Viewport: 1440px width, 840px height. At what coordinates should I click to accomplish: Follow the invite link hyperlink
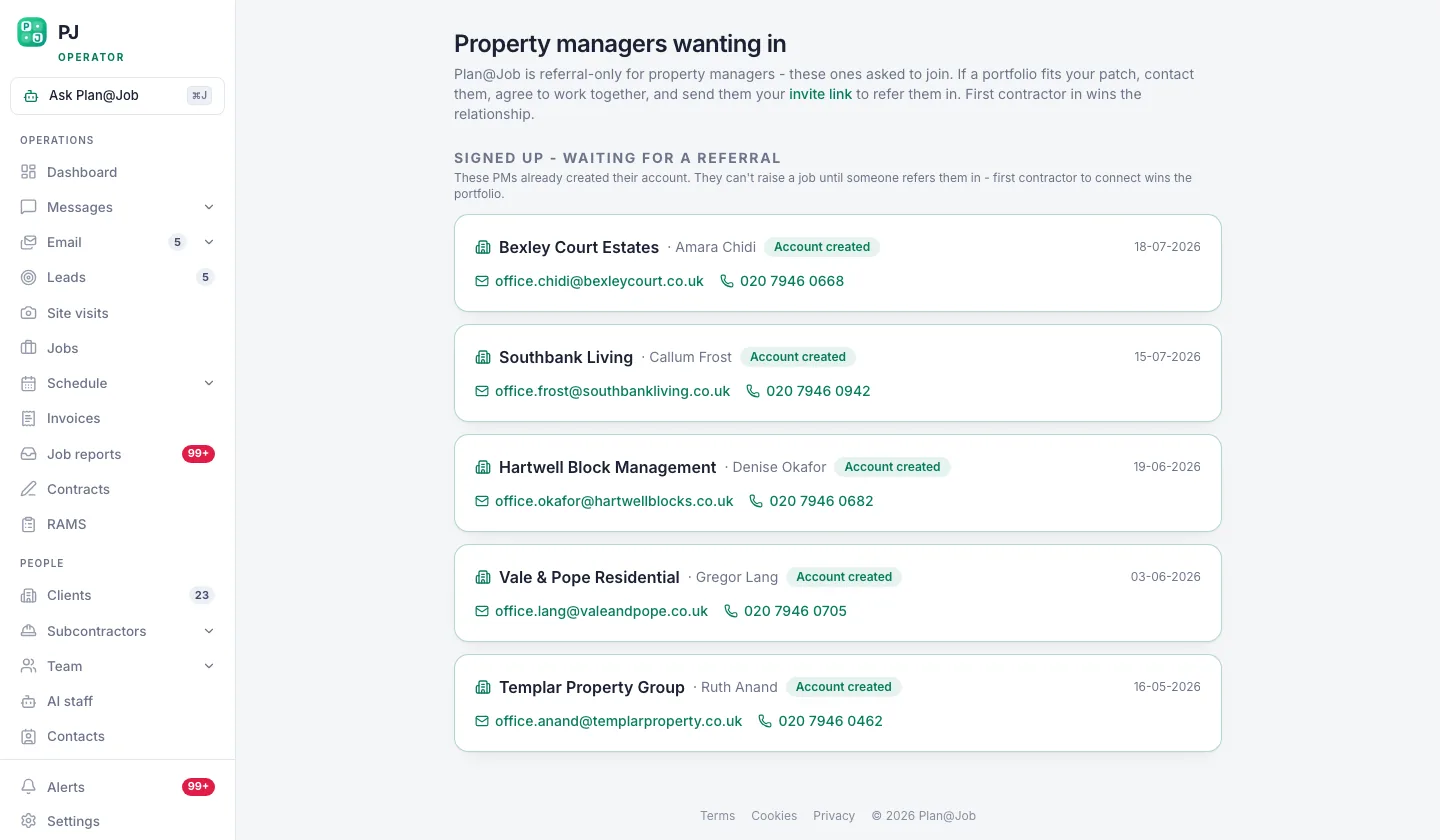click(820, 94)
